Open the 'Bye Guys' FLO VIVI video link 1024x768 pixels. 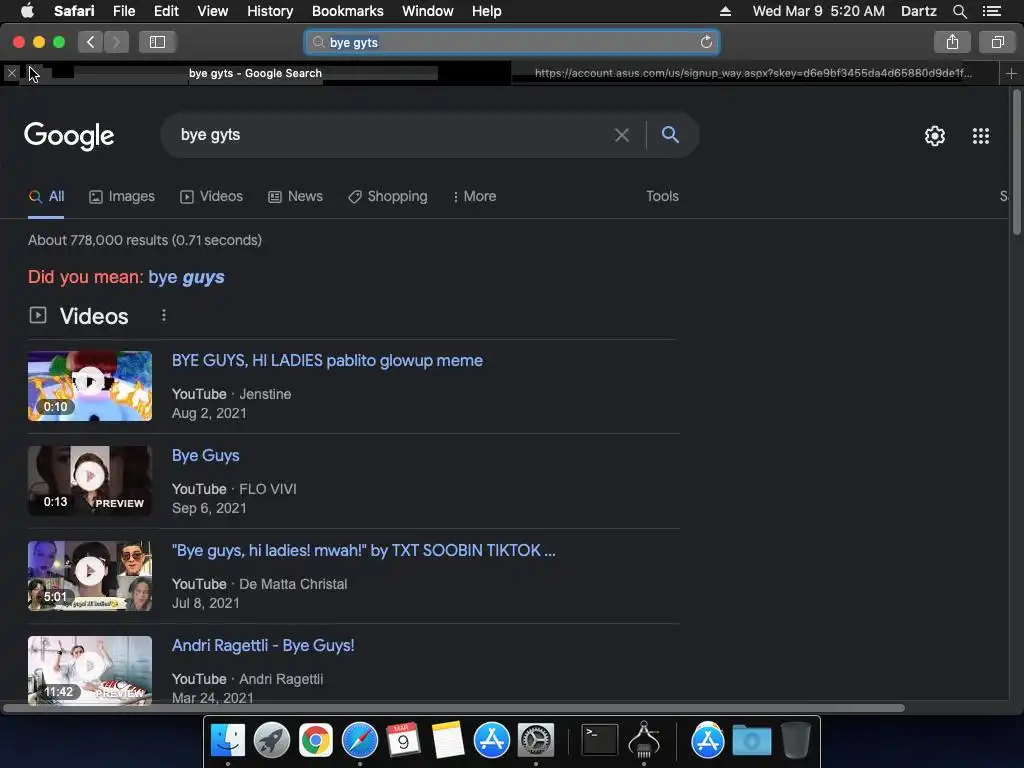(206, 456)
